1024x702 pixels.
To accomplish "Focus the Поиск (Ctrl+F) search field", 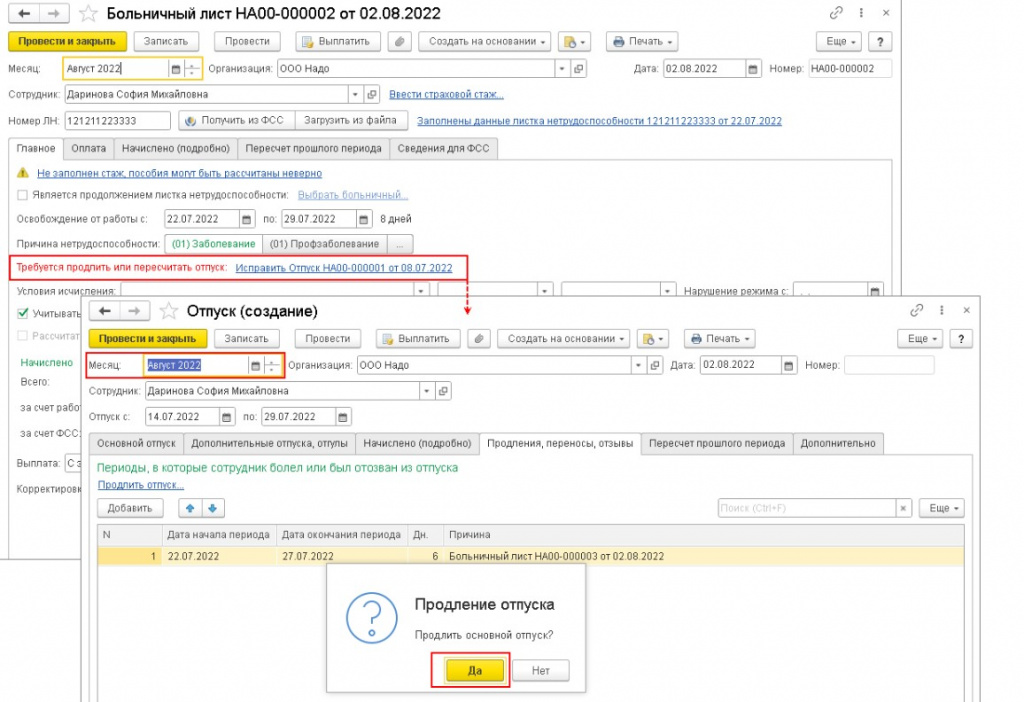I will (x=807, y=508).
